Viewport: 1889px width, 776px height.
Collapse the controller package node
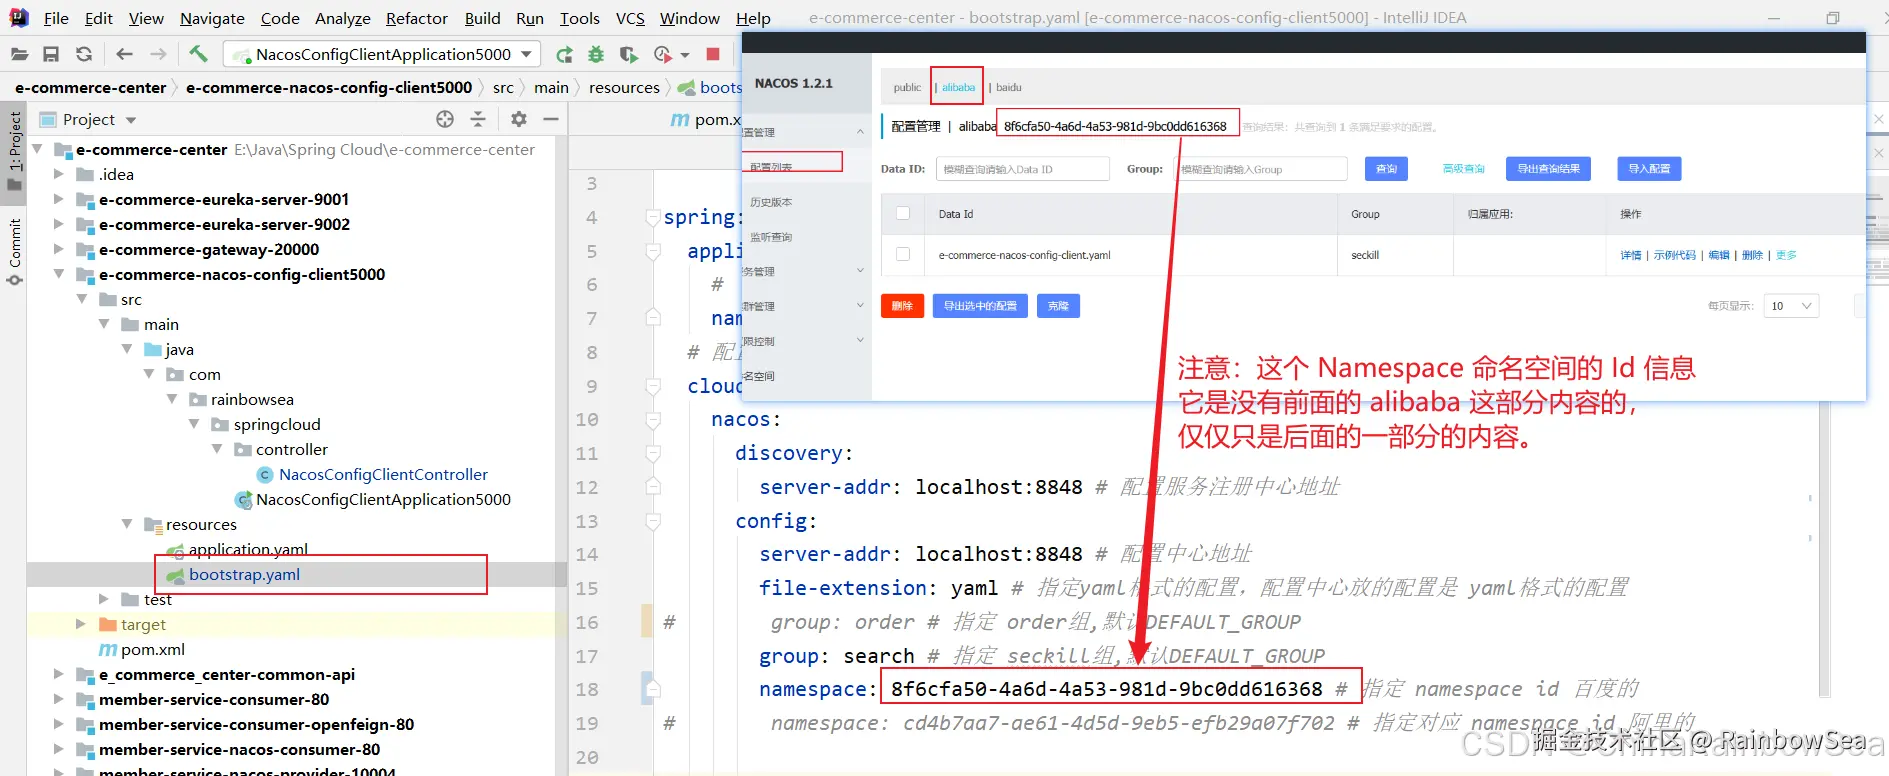tap(217, 449)
